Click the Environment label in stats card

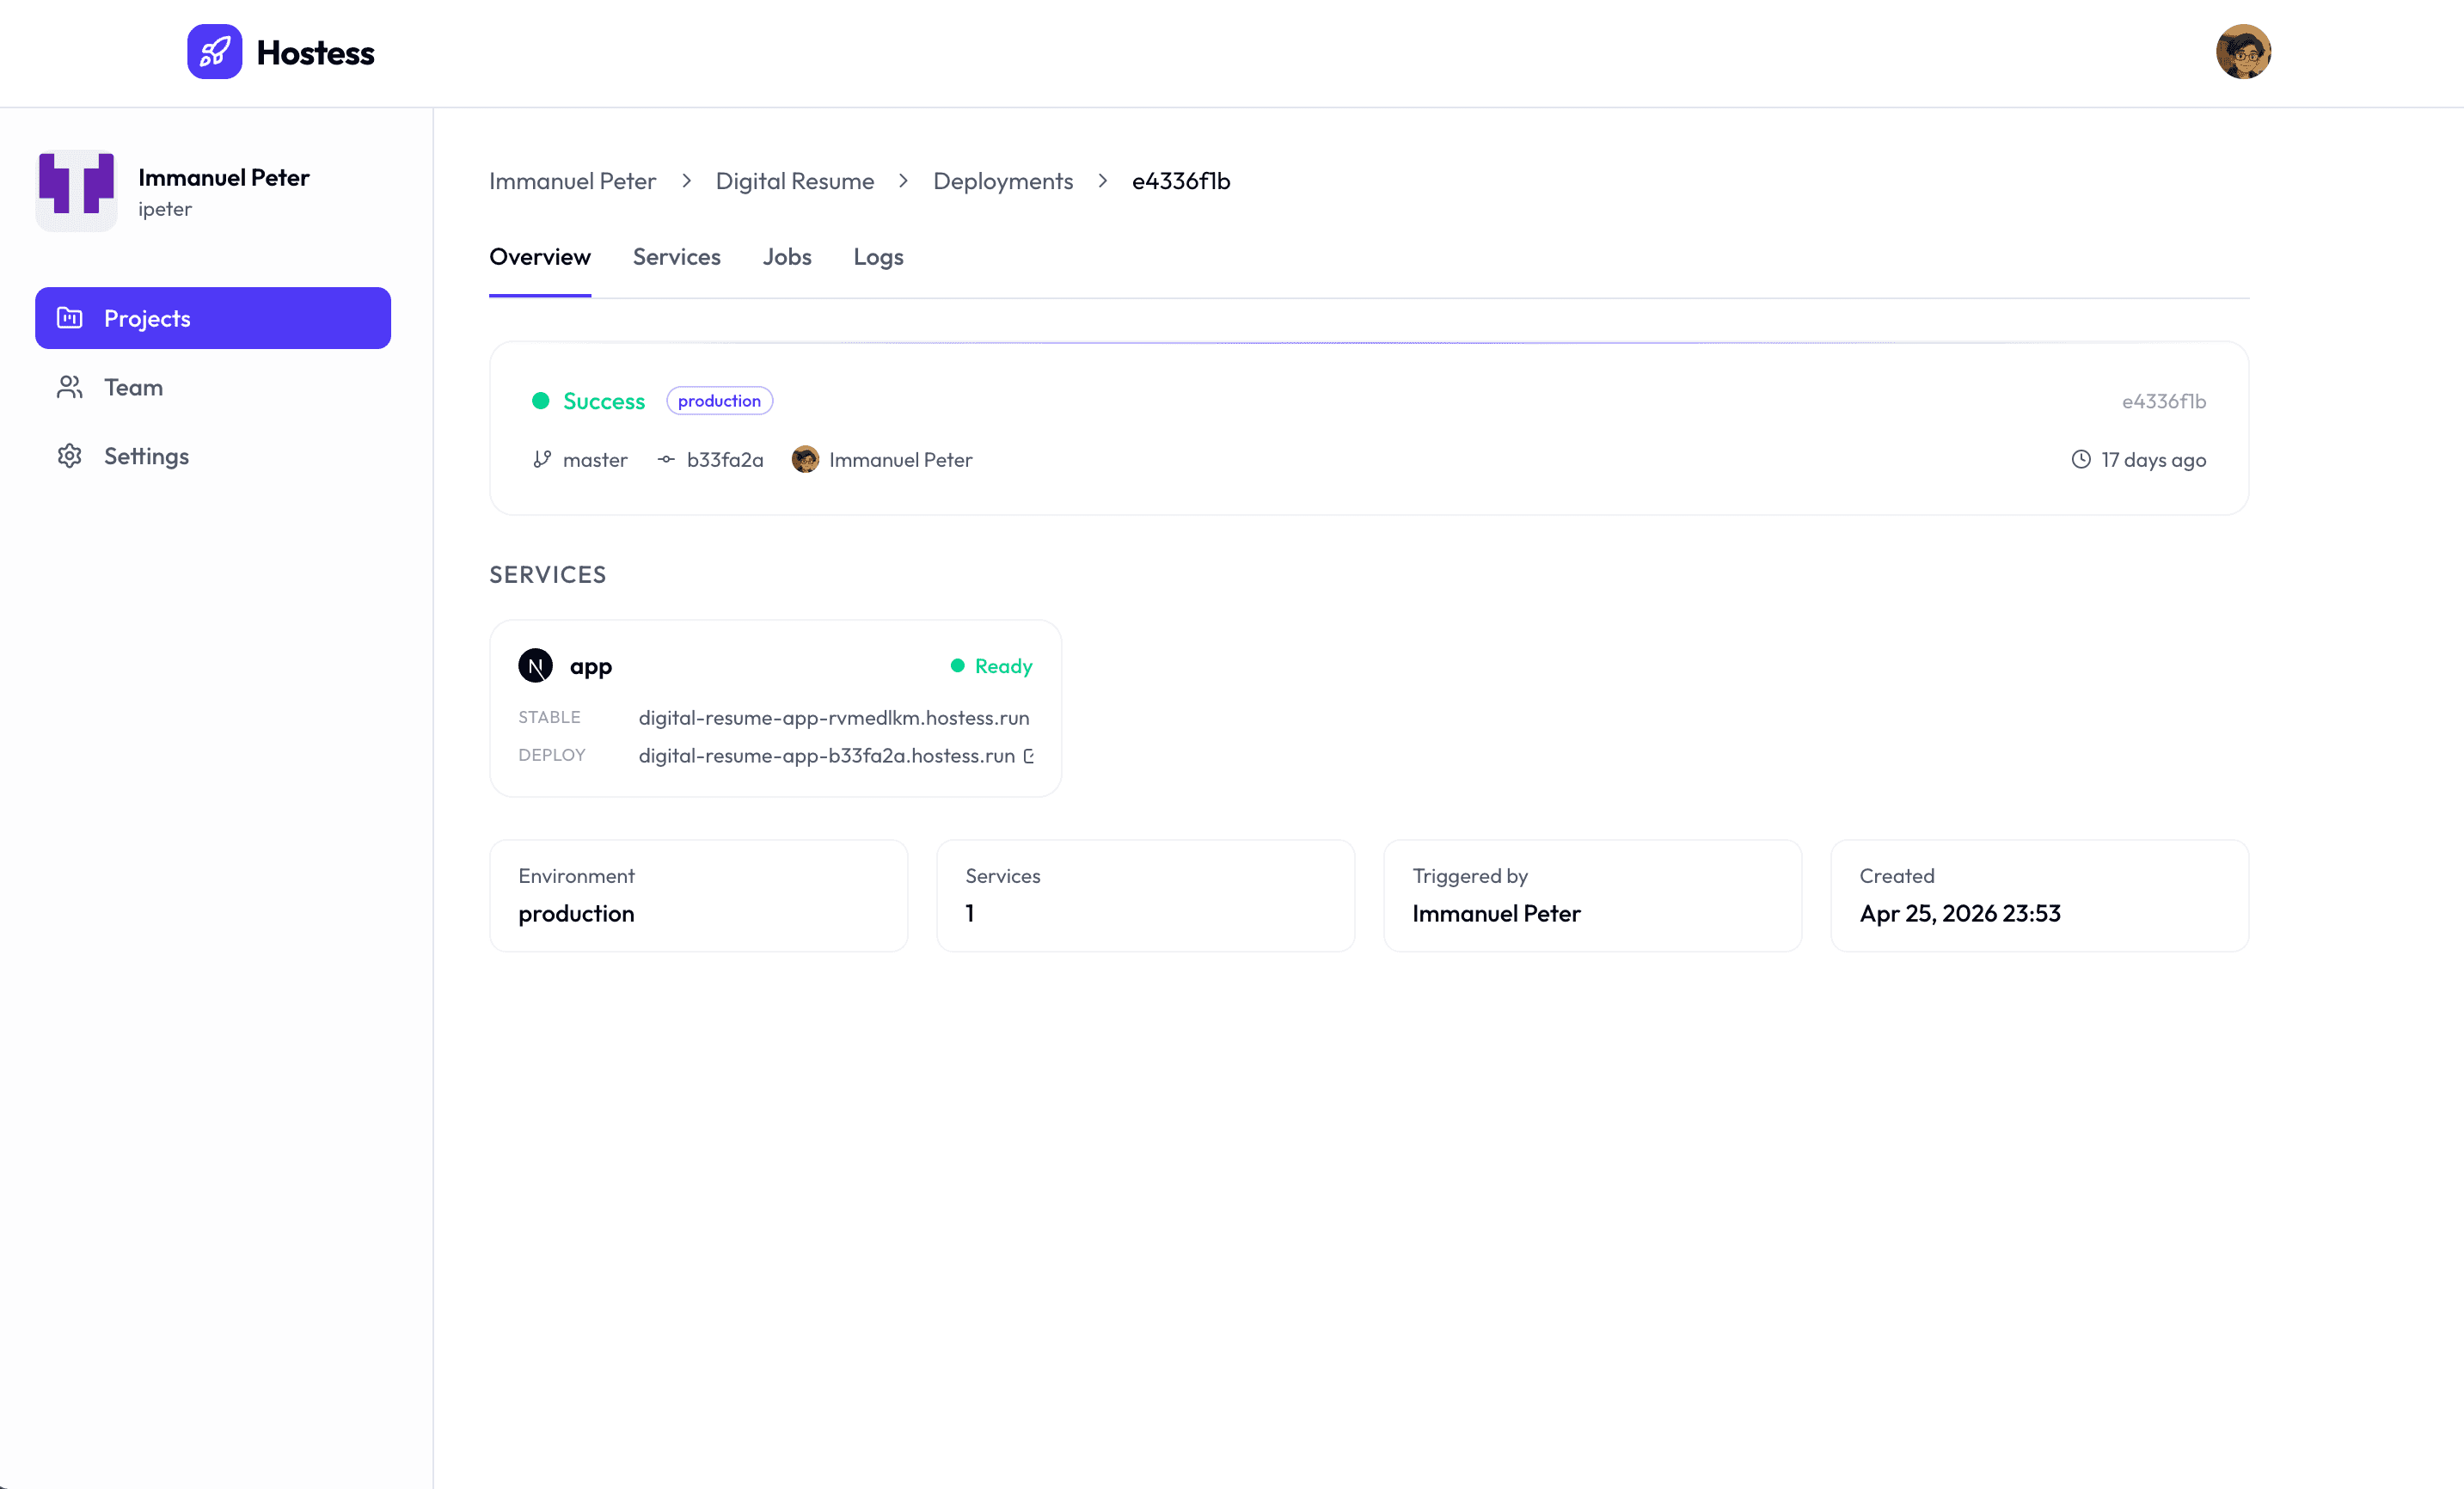click(x=576, y=876)
